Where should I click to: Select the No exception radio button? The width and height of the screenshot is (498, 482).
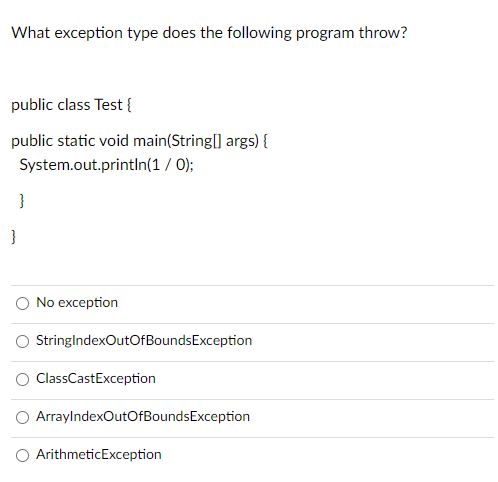[22, 303]
